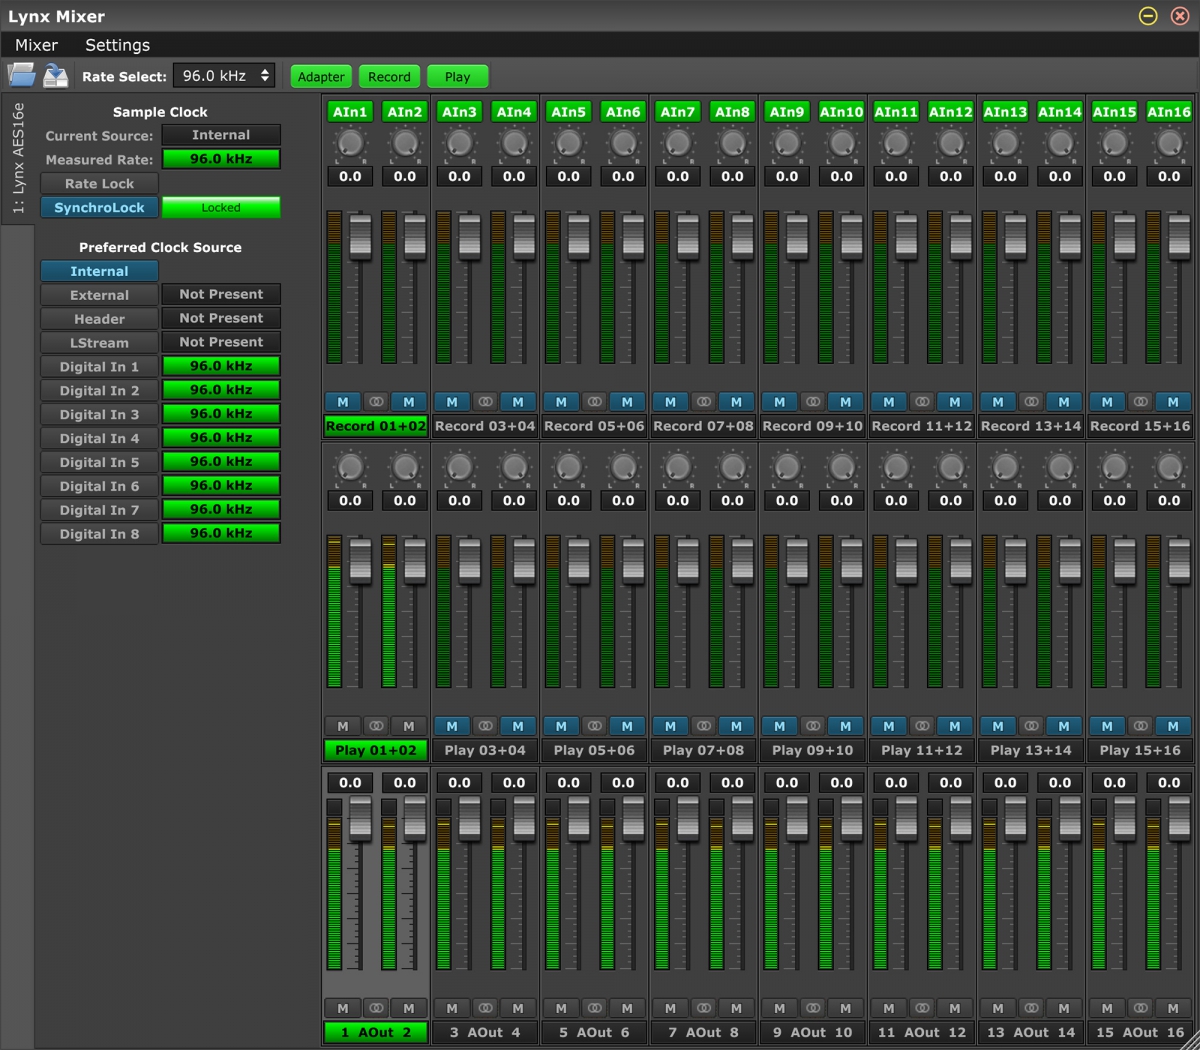Click the Adapter button
Screen dimensions: 1200x1050
point(320,75)
